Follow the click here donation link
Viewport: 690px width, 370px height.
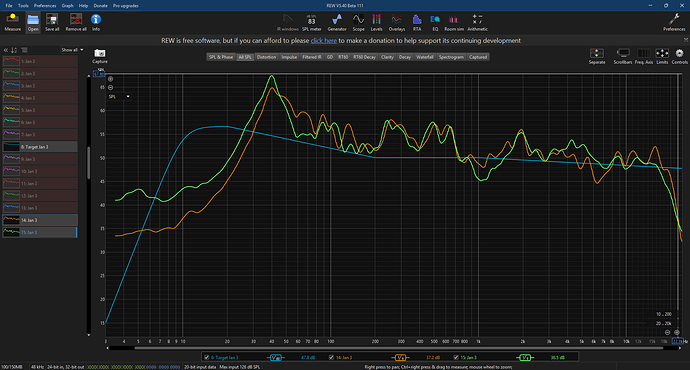[324, 40]
